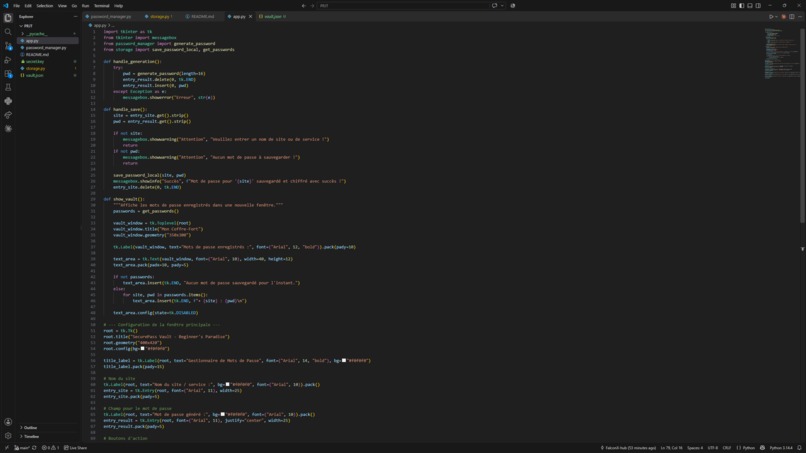Open the Go menu
The height and width of the screenshot is (453, 806).
(74, 6)
